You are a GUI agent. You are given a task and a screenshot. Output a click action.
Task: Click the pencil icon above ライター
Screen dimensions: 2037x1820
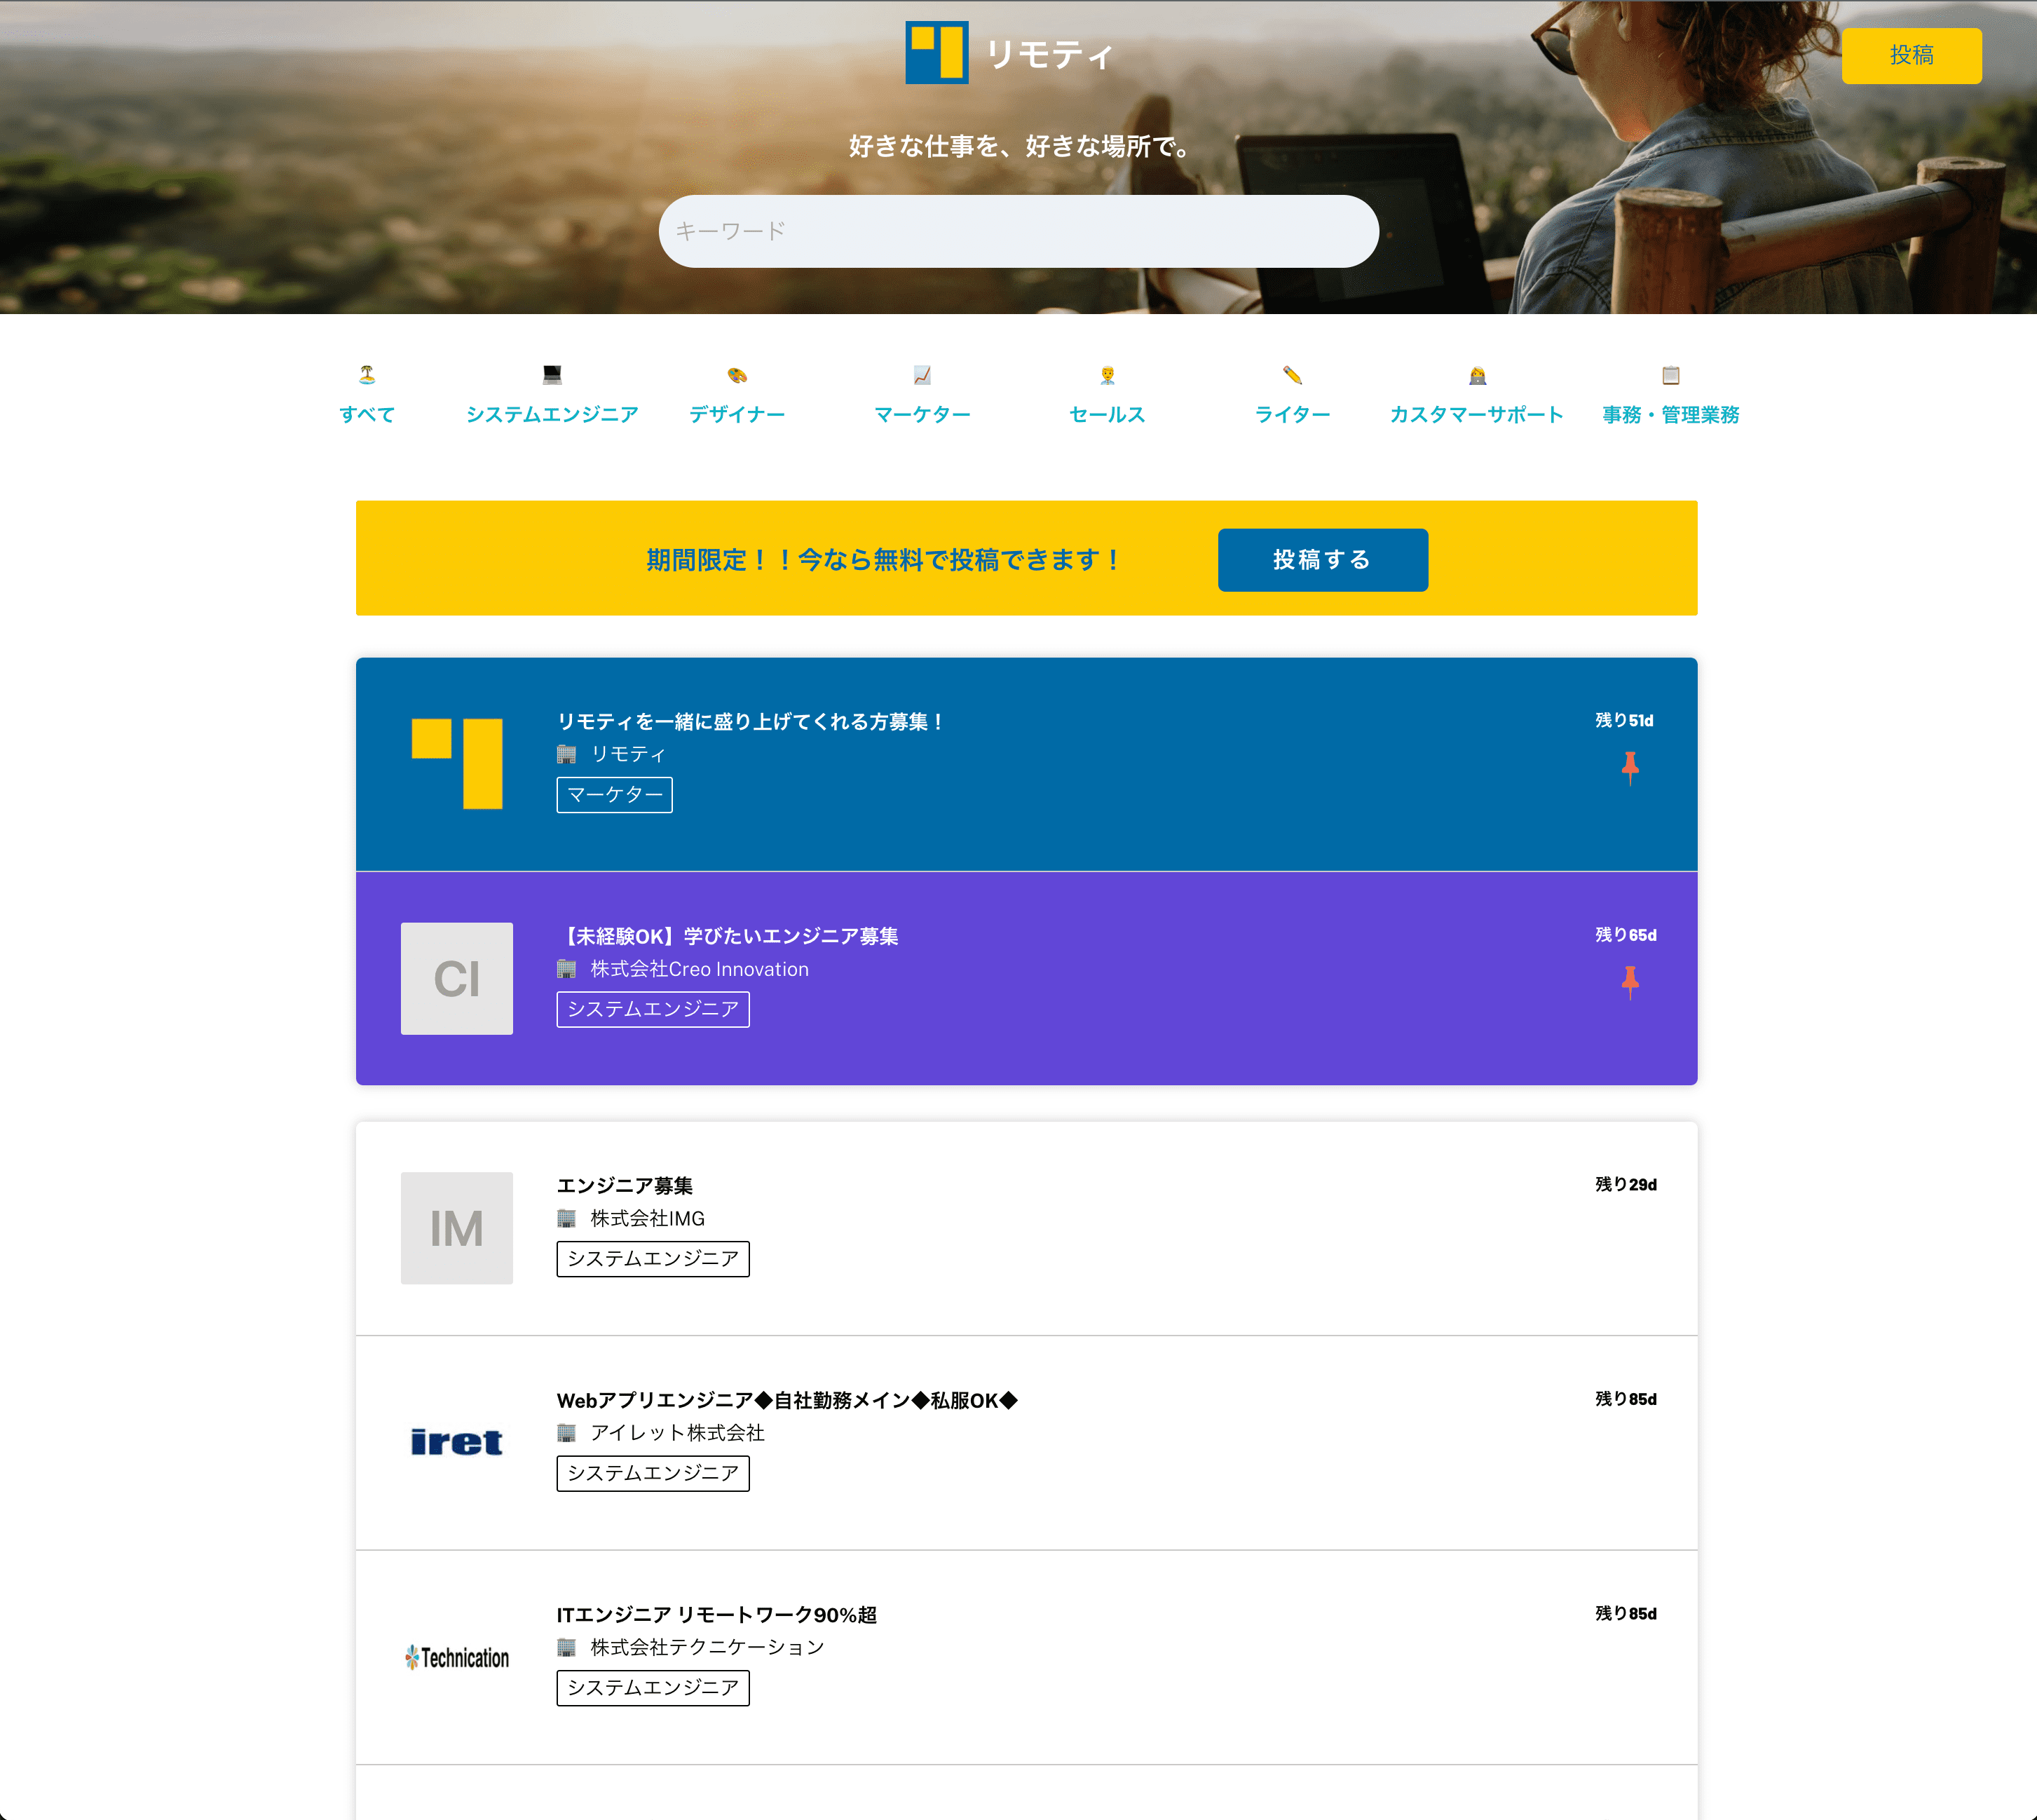coord(1292,375)
